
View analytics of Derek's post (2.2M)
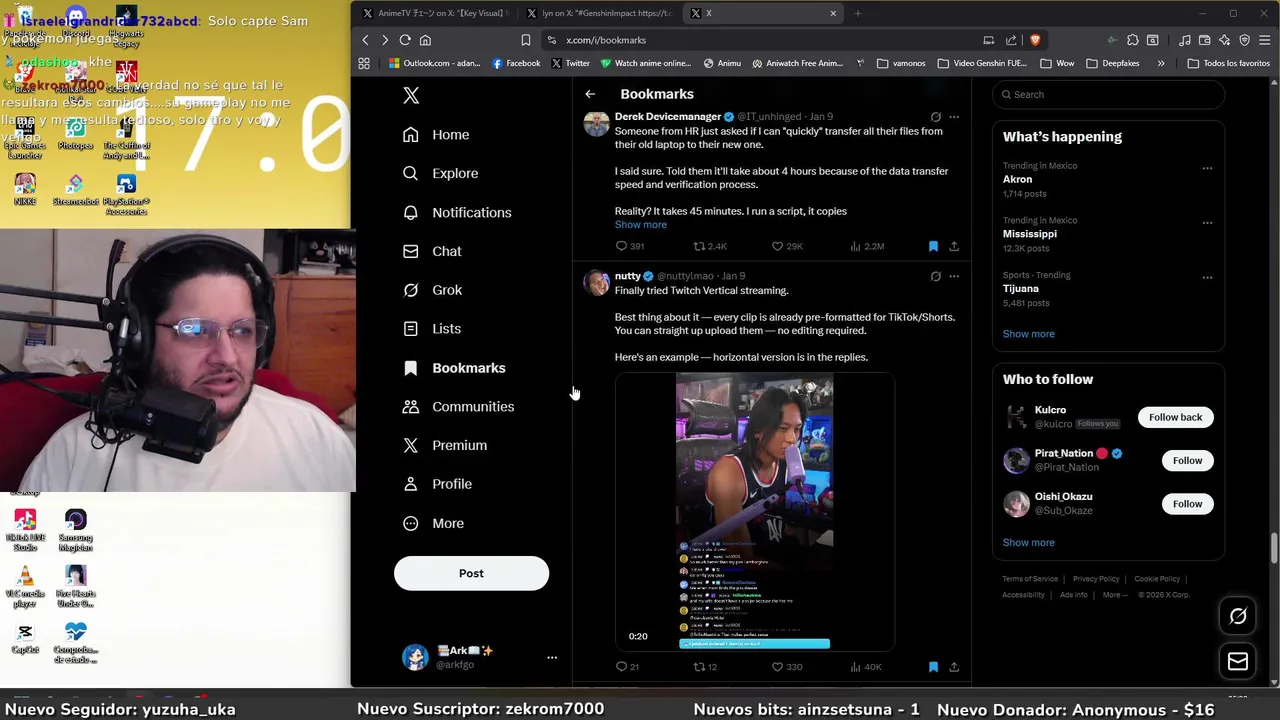pyautogui.click(x=866, y=246)
